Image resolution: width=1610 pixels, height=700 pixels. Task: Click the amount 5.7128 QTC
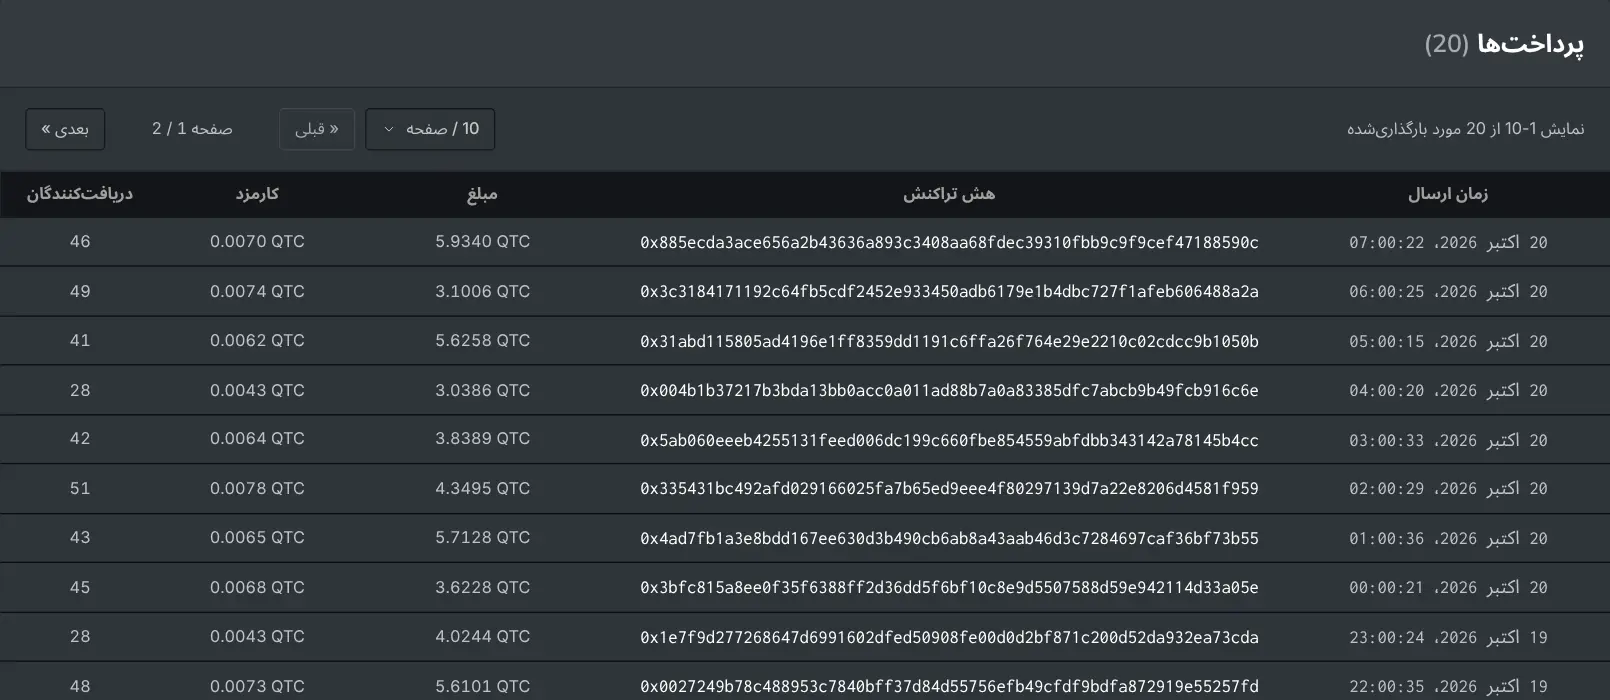[x=482, y=538]
